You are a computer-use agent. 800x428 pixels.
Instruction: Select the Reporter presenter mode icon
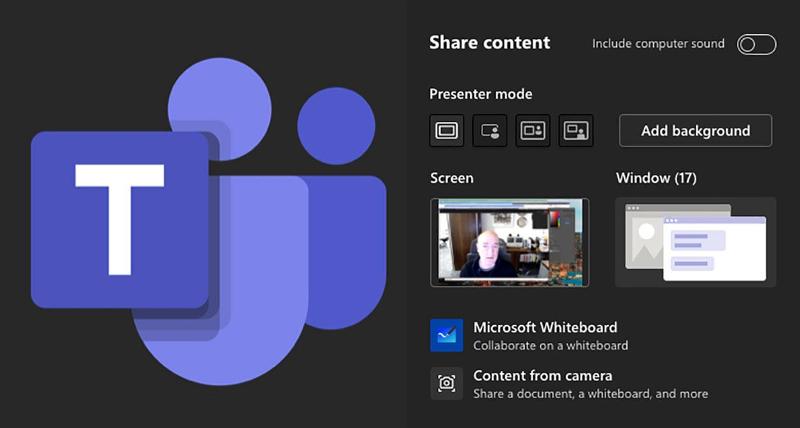point(576,131)
